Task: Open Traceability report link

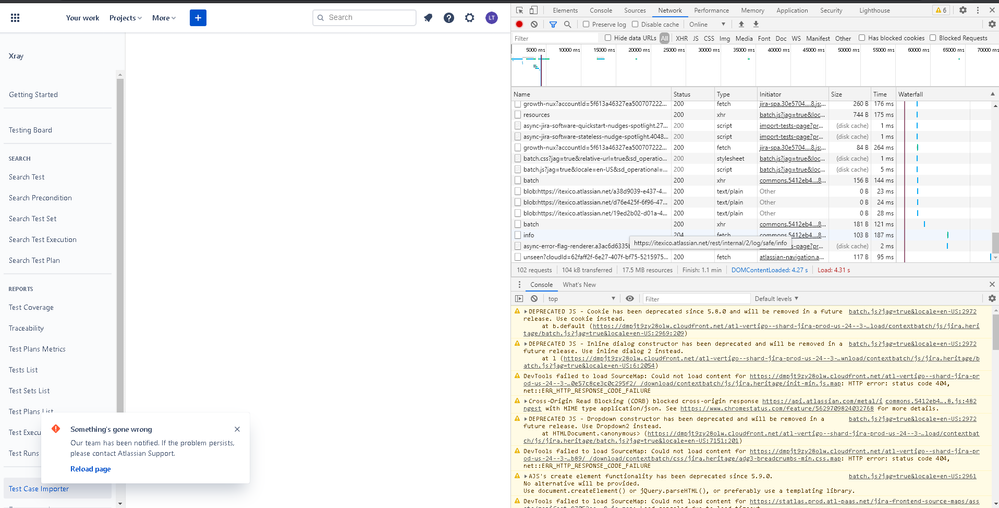Action: [26, 328]
